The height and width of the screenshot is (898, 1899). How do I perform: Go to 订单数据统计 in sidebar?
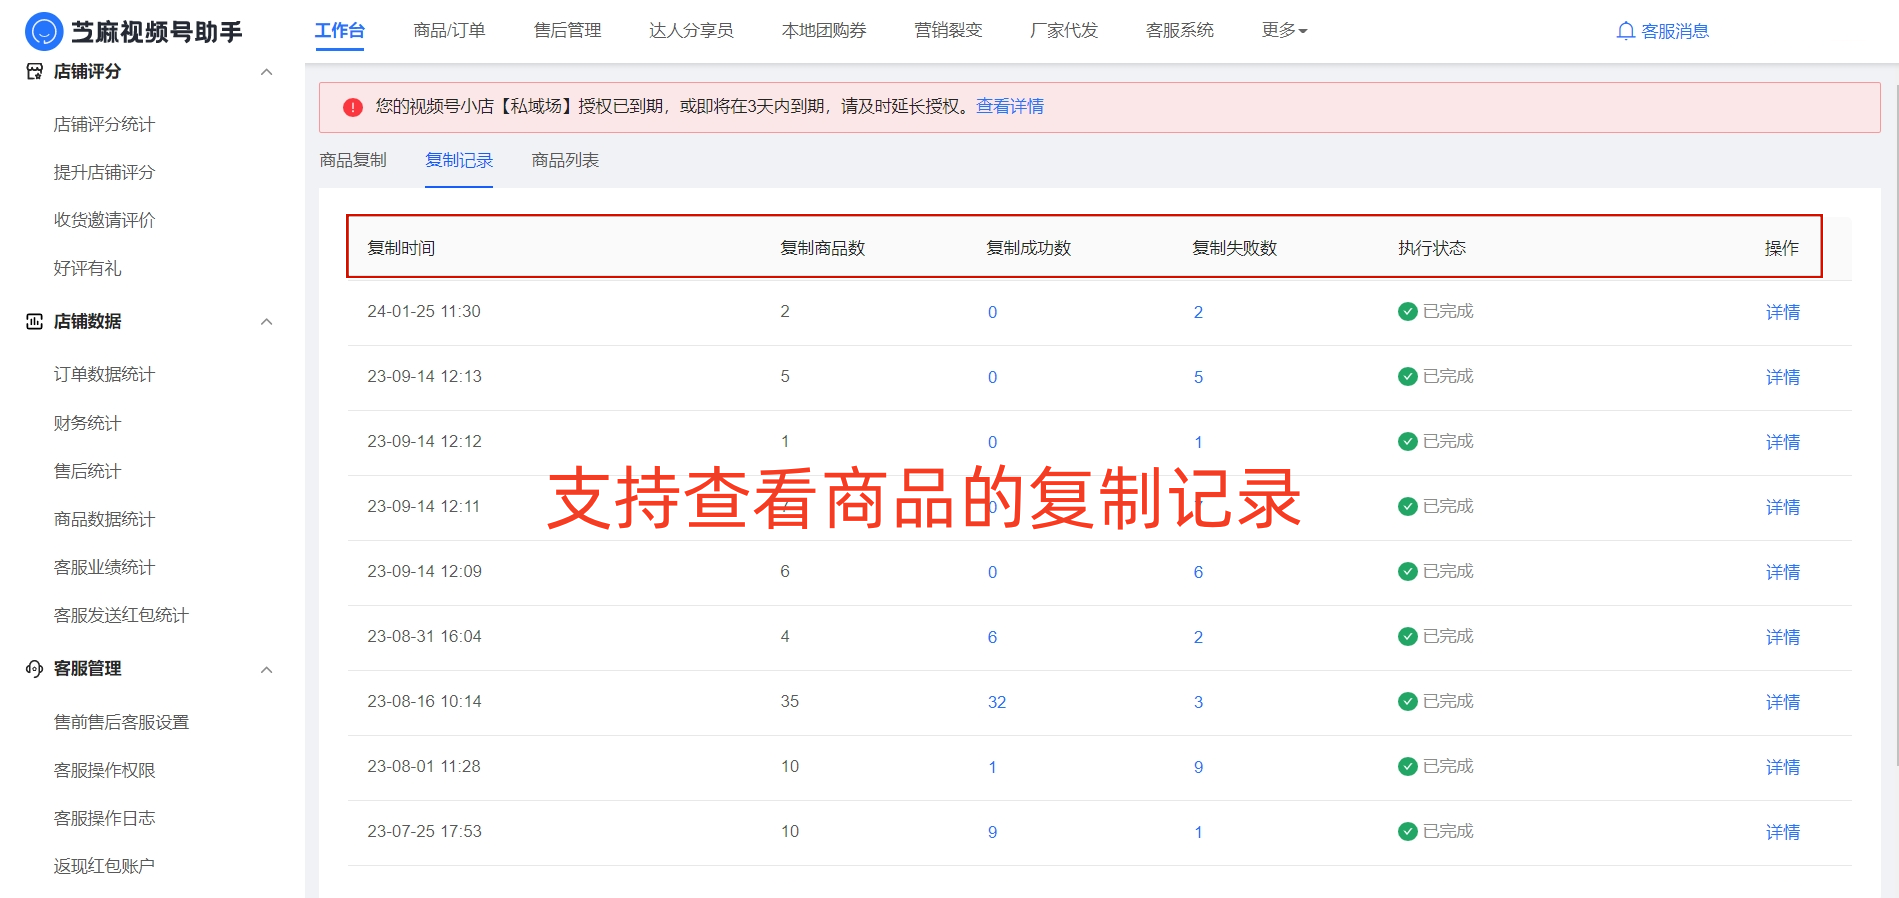(x=104, y=374)
